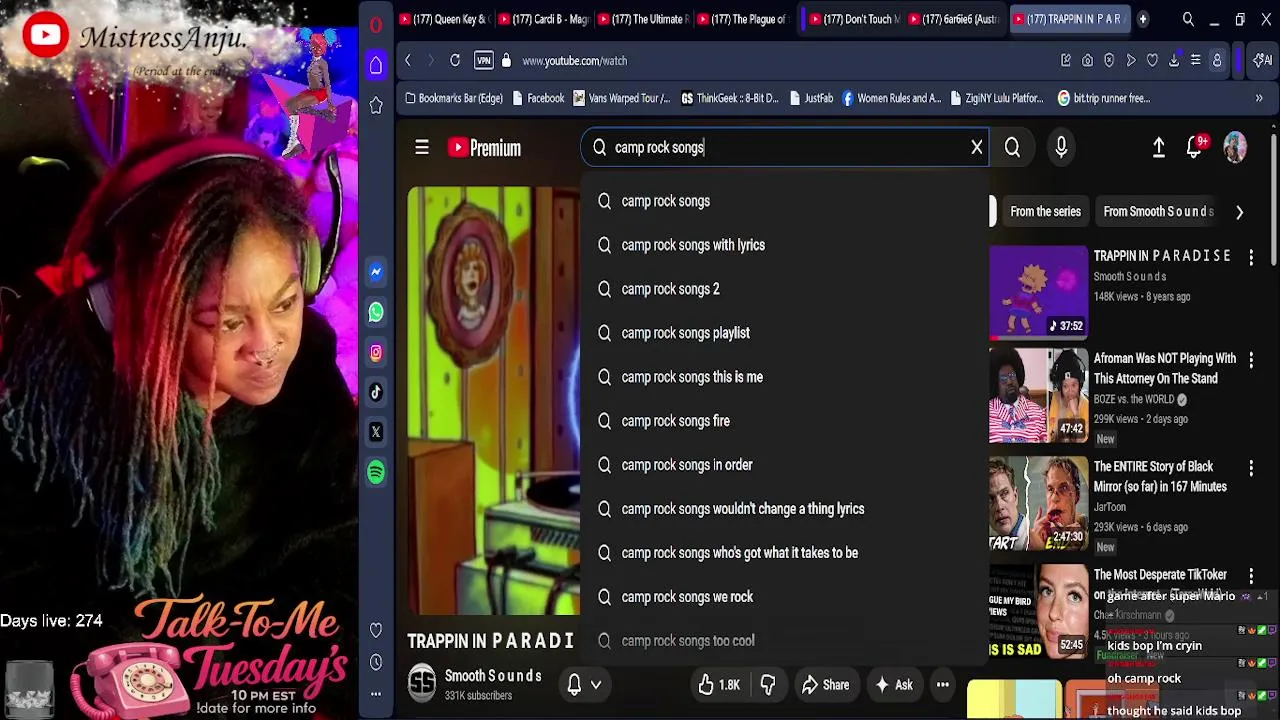Take a snapshot with camera icon
Screen dimensions: 1280x720
coord(1088,61)
